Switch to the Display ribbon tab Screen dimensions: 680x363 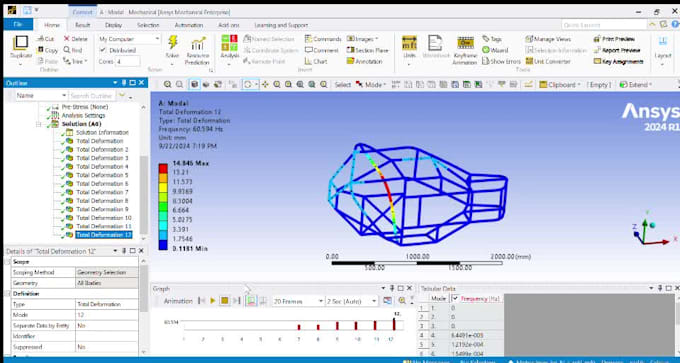point(113,25)
